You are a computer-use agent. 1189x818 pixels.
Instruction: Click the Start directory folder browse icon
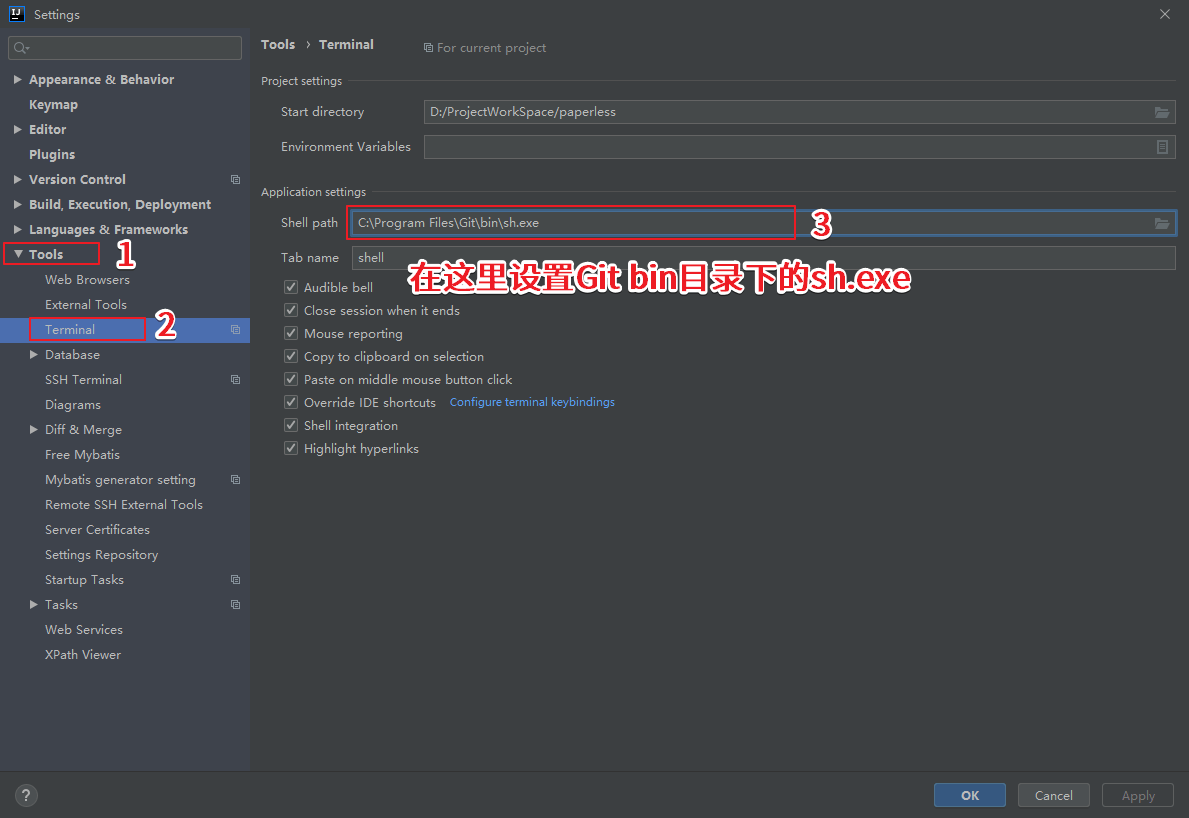[x=1161, y=112]
